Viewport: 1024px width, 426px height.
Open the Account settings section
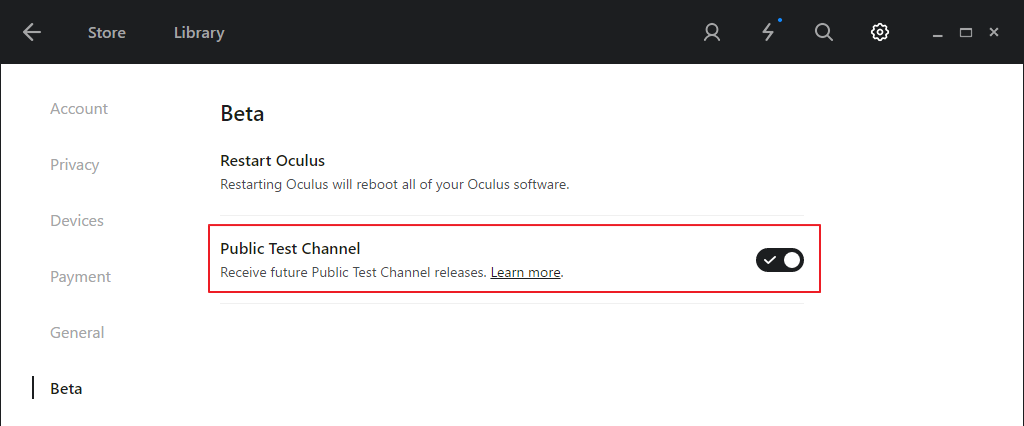click(79, 108)
